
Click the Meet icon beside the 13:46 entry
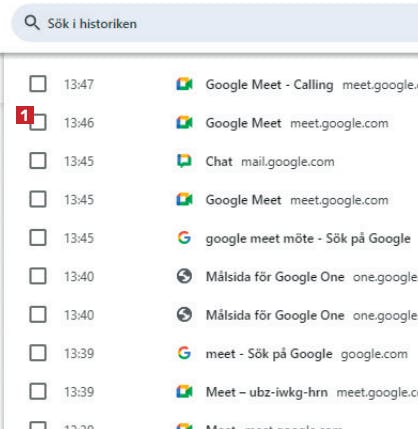coord(184,123)
